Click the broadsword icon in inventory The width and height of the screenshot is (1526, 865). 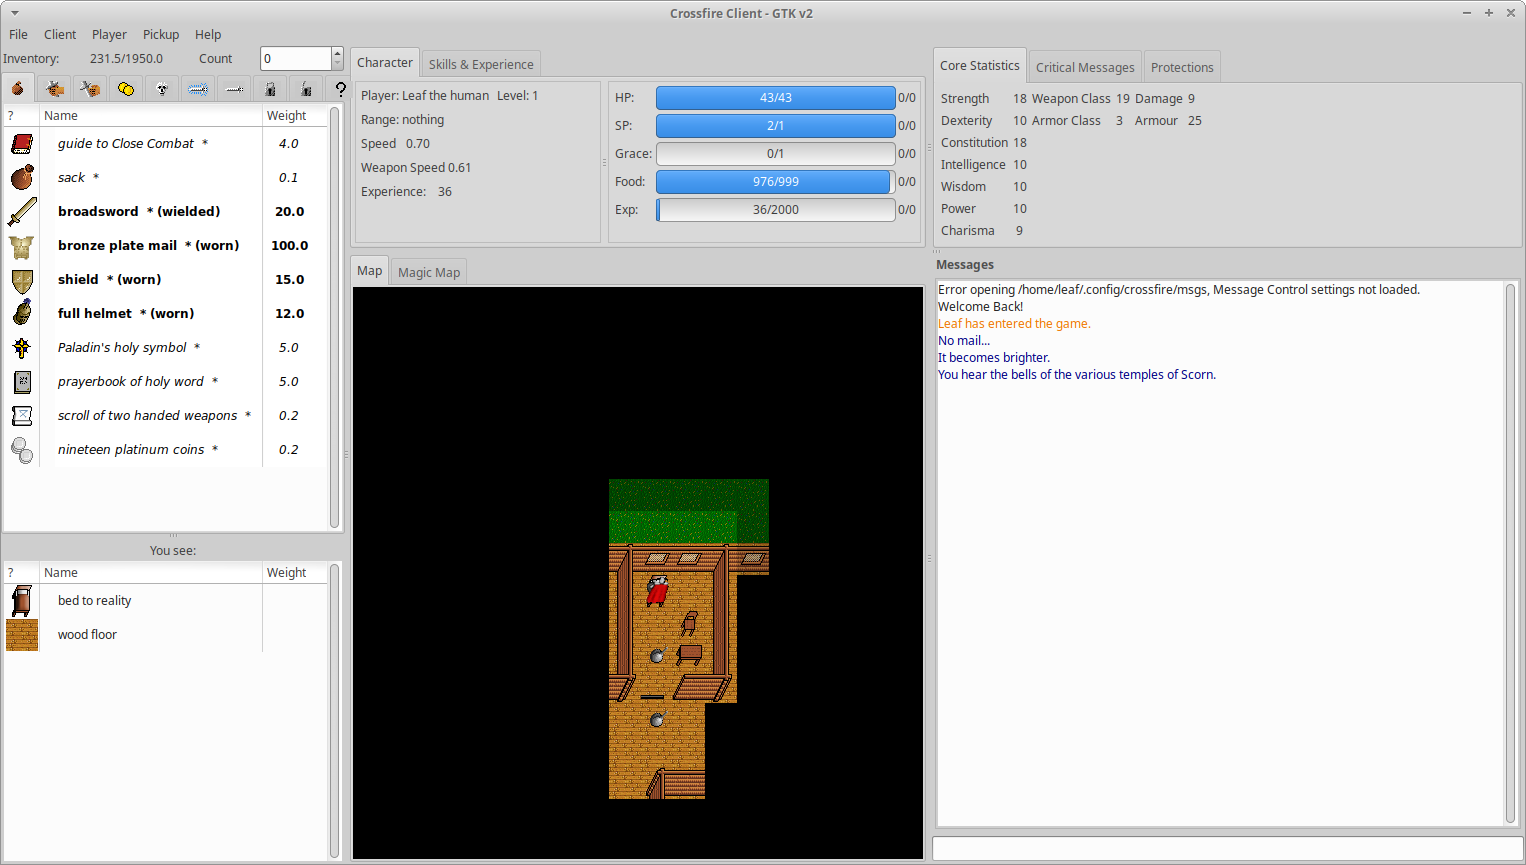coord(22,212)
